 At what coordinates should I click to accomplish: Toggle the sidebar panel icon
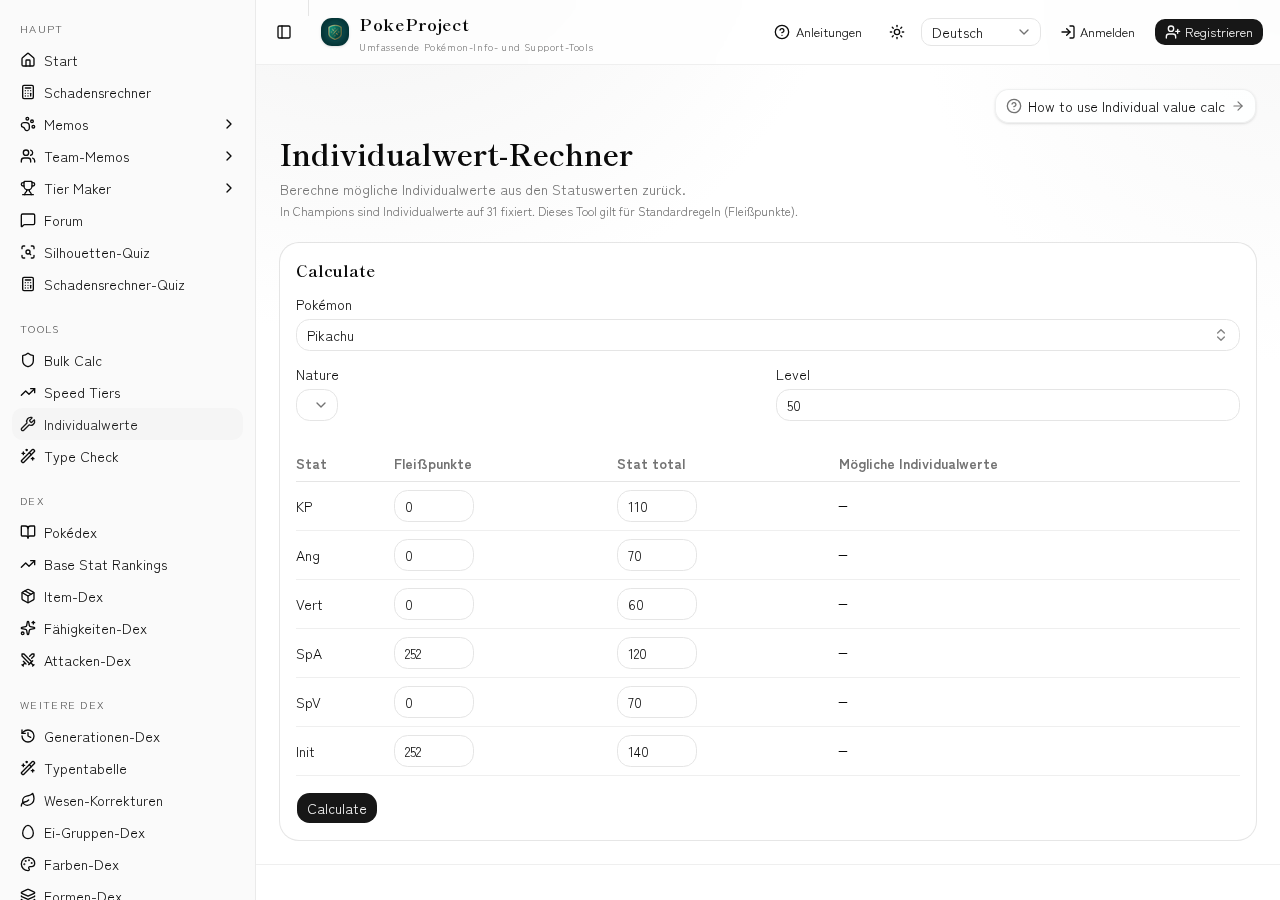(x=284, y=32)
